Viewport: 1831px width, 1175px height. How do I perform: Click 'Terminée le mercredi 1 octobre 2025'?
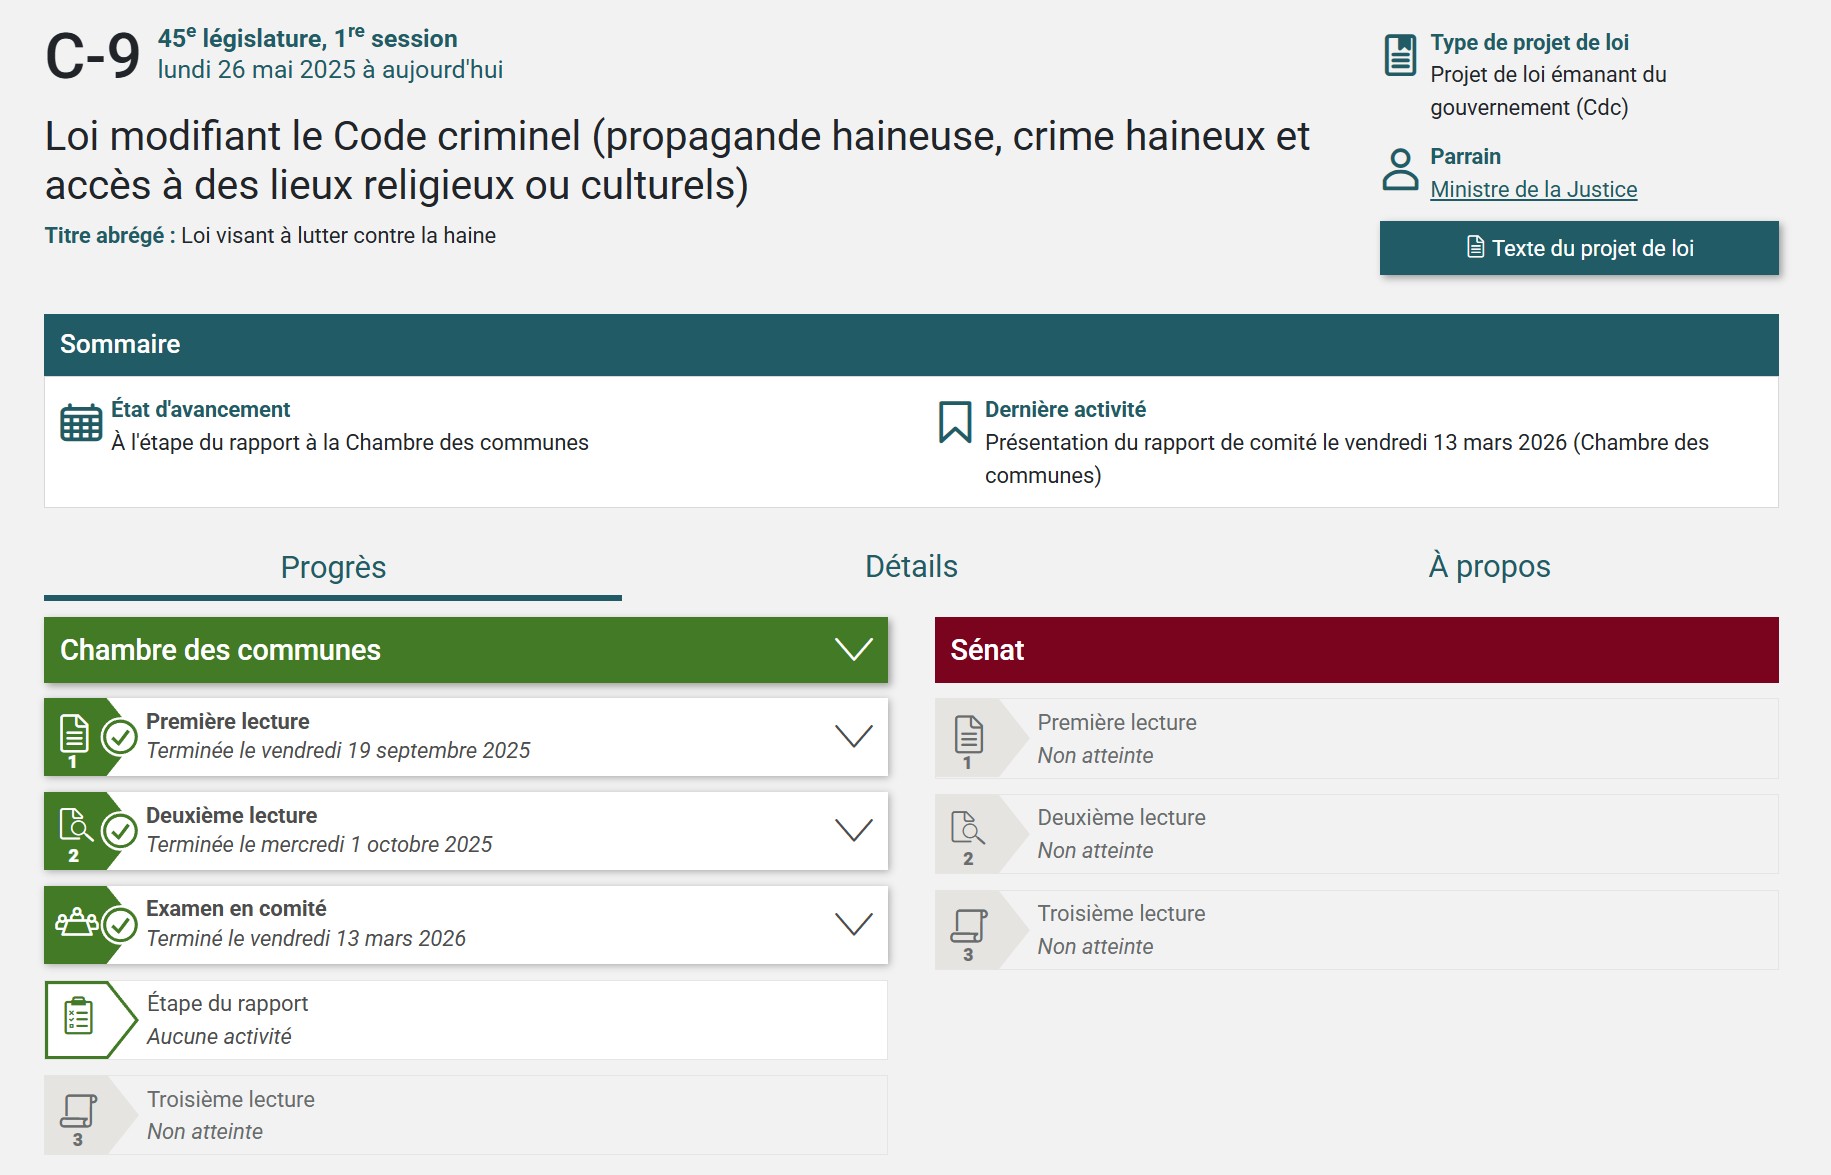pos(319,845)
